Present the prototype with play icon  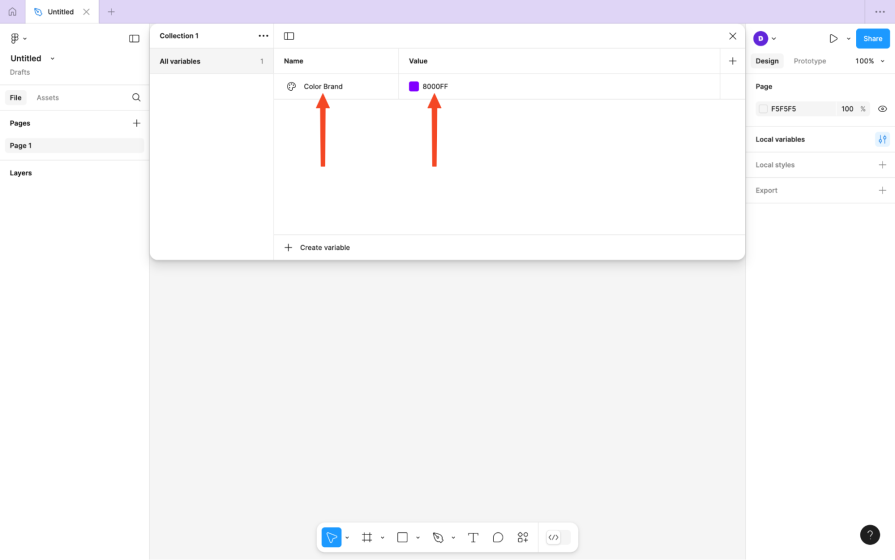point(833,39)
